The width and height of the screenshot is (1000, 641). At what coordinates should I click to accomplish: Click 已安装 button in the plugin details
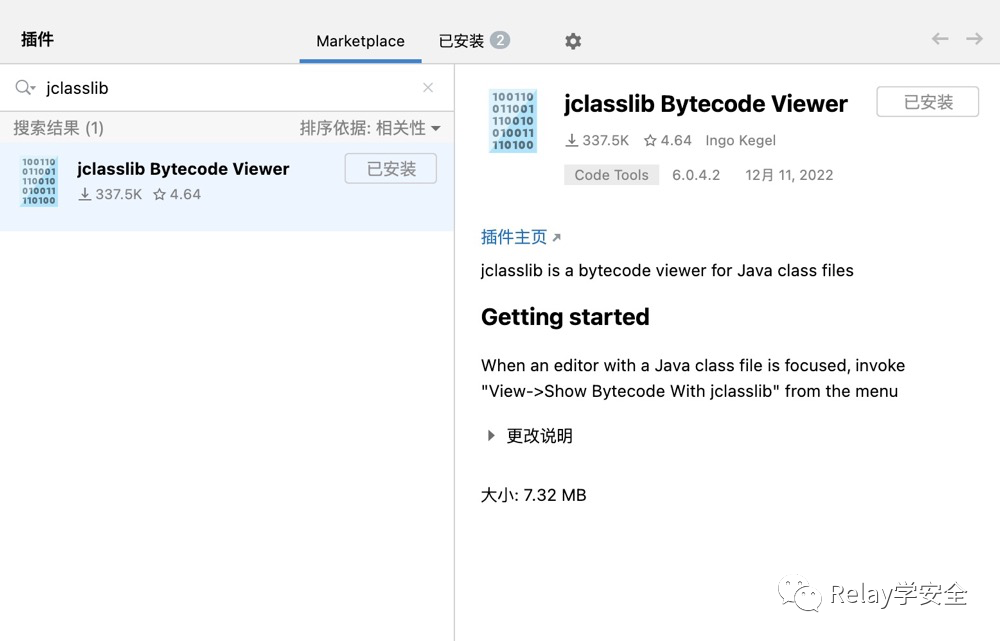click(x=927, y=102)
